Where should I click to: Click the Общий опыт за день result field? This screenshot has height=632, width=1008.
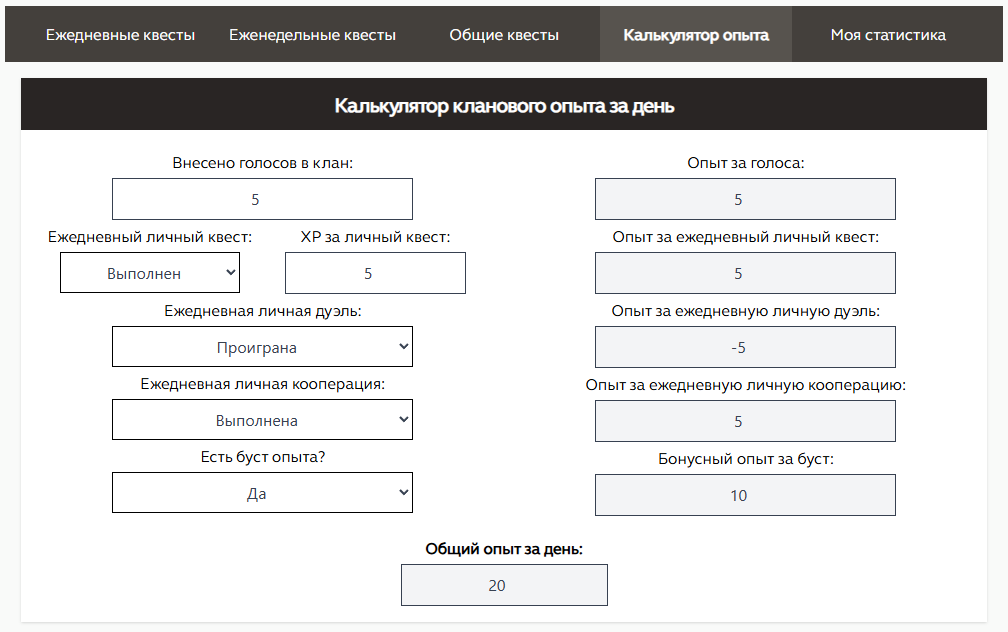pos(504,585)
